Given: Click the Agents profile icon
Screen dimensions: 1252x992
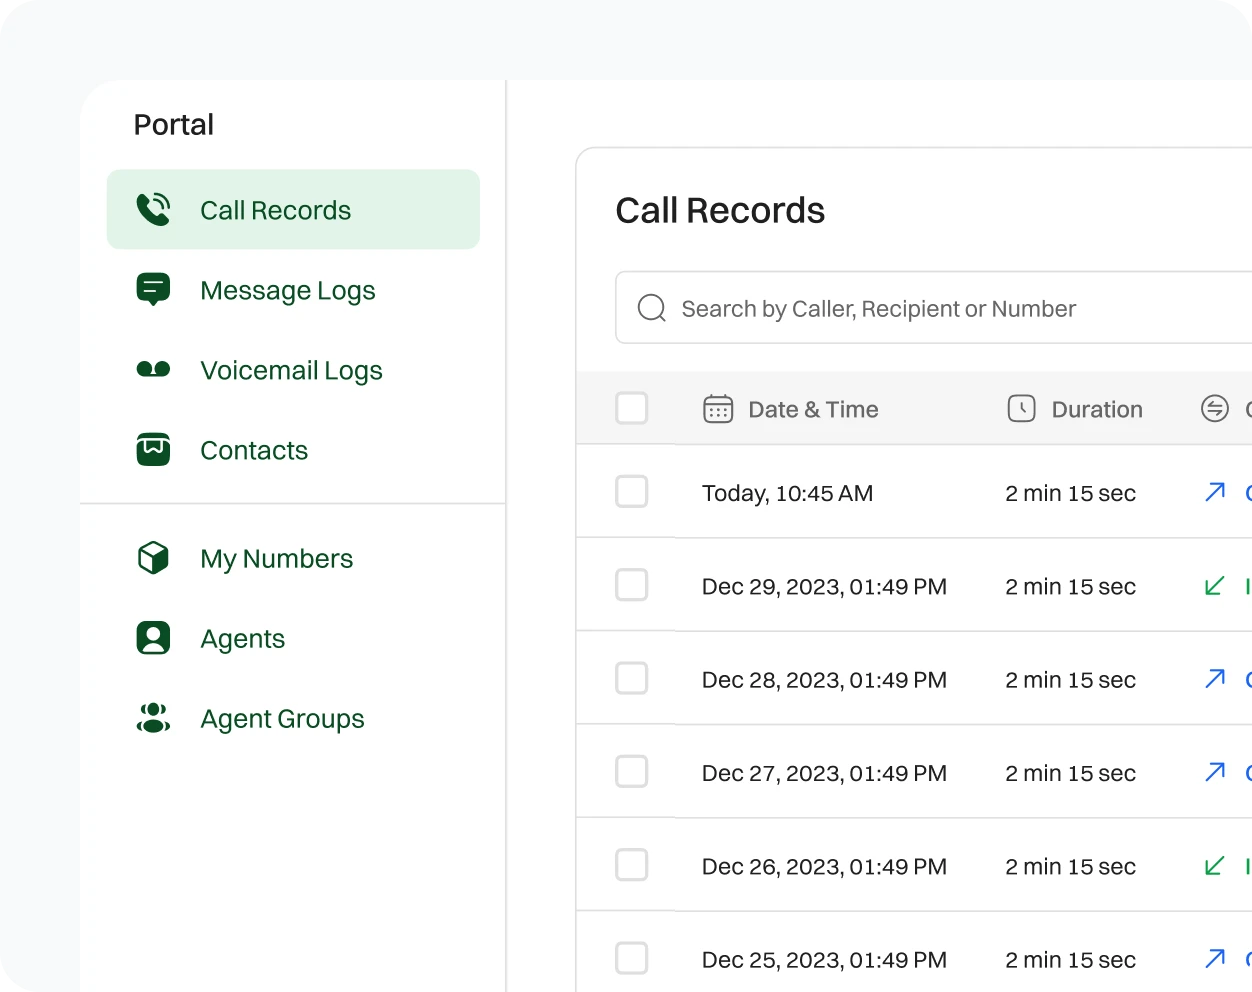Looking at the screenshot, I should coord(152,638).
